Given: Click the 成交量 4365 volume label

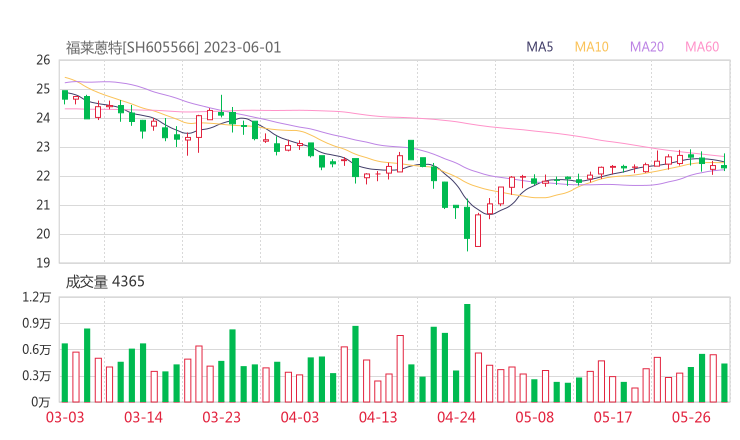Looking at the screenshot, I should 105,282.
